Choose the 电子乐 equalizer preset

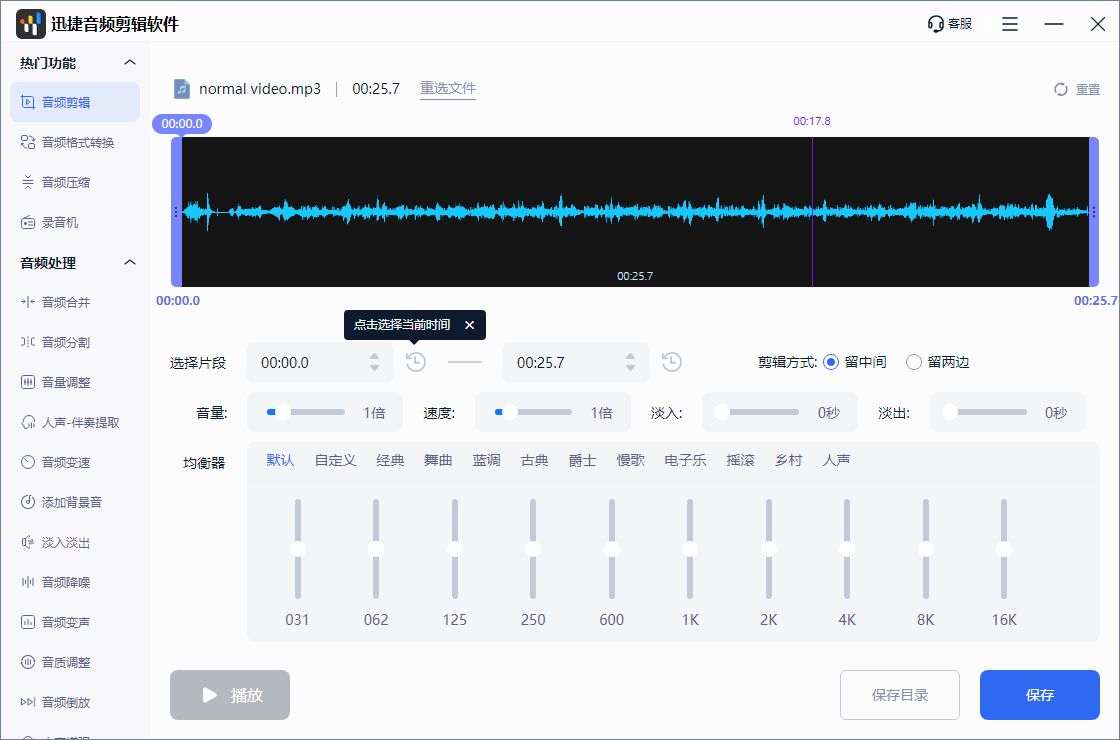(685, 460)
